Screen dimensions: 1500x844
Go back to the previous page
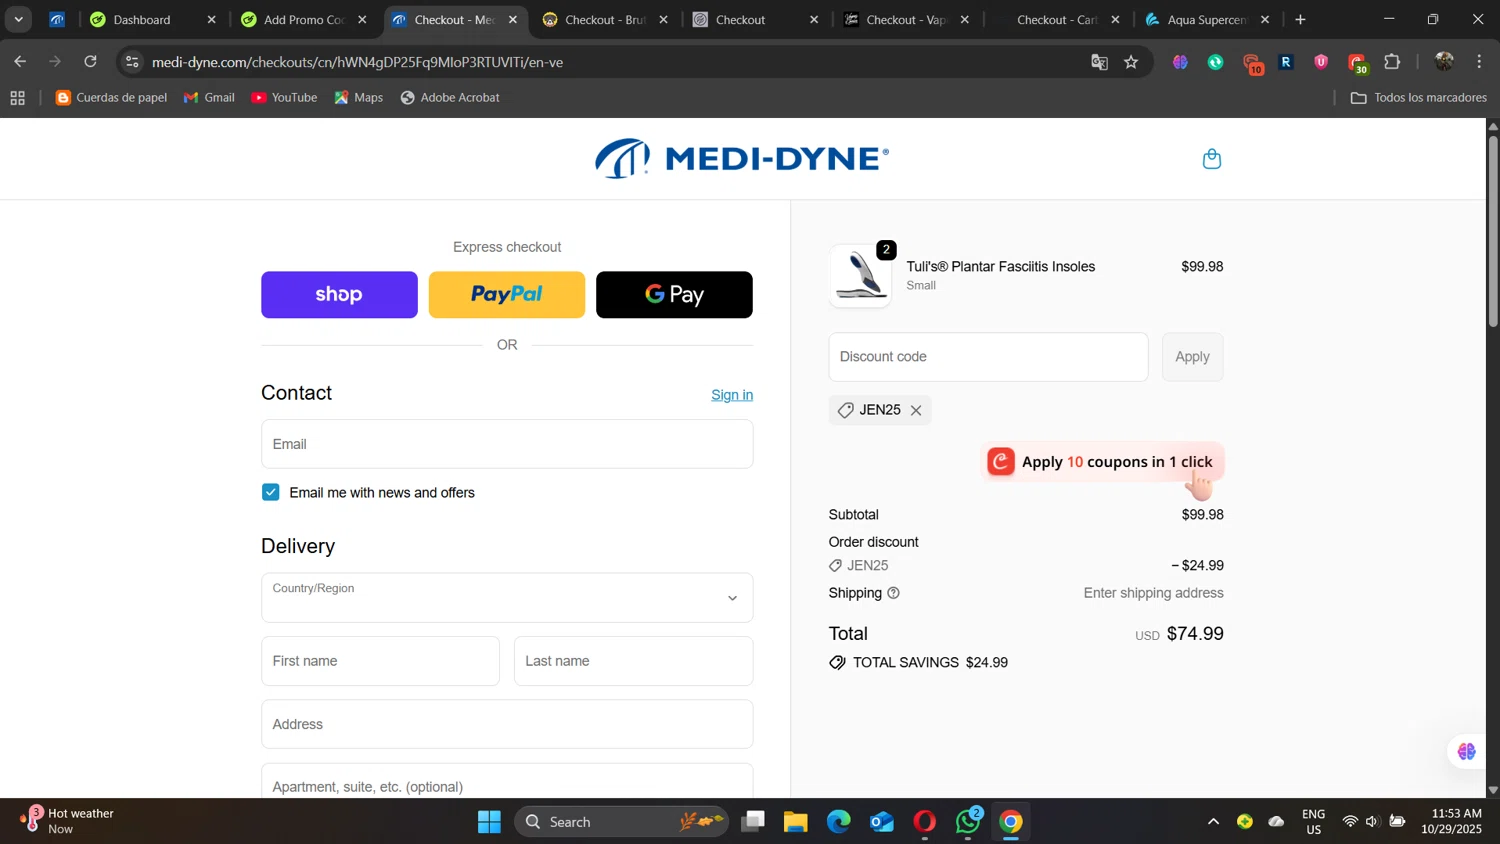point(20,62)
